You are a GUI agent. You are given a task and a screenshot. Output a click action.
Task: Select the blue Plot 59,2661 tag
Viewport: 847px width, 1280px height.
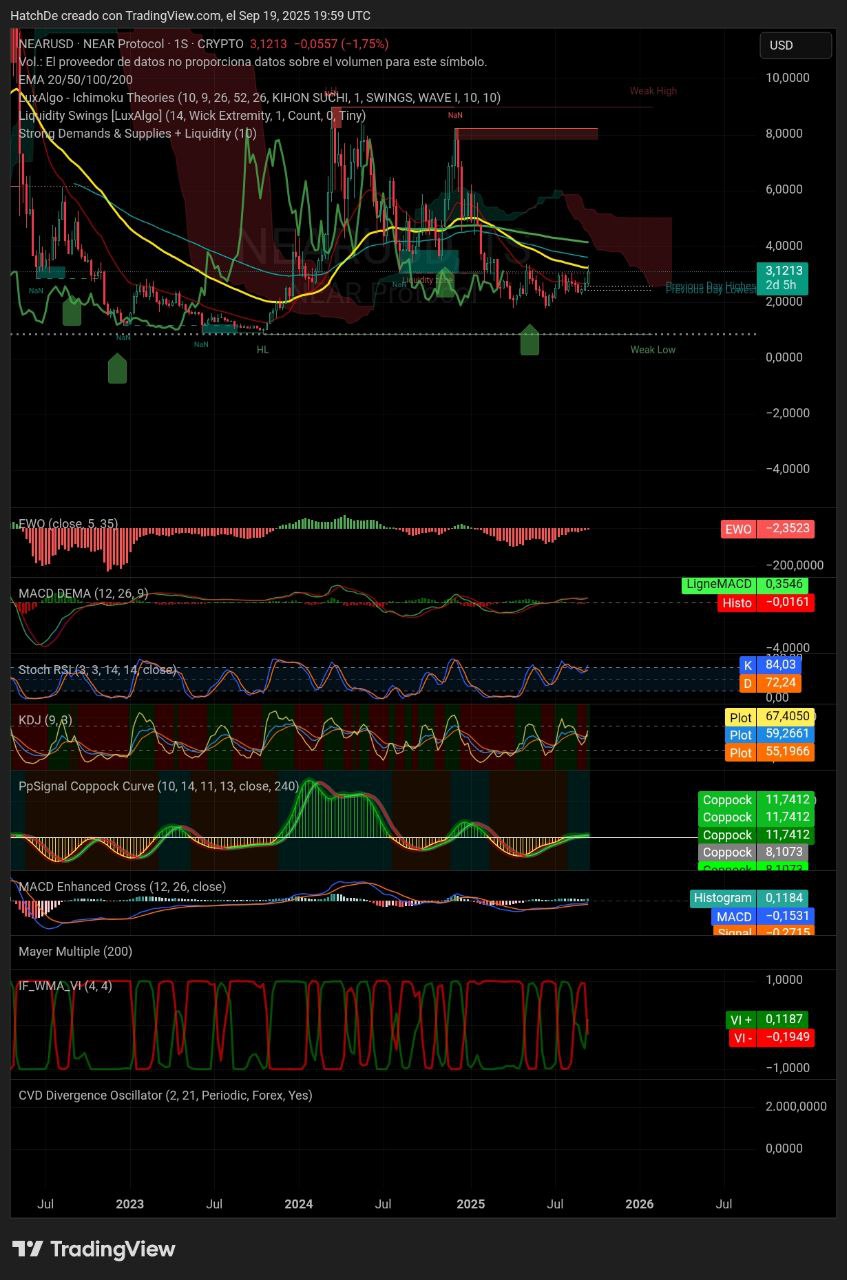click(x=769, y=735)
